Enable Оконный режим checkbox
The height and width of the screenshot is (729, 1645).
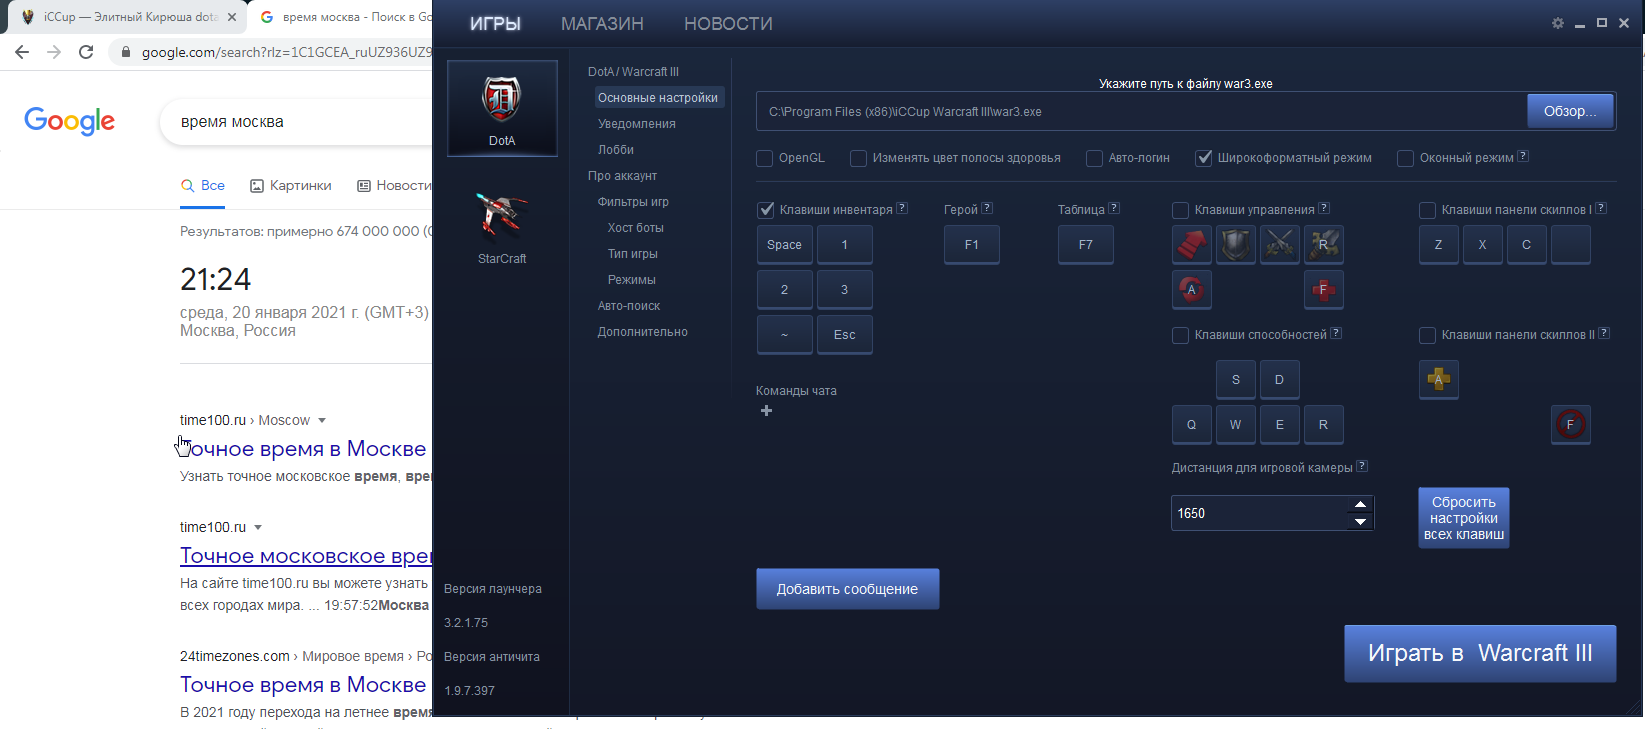(x=1405, y=158)
